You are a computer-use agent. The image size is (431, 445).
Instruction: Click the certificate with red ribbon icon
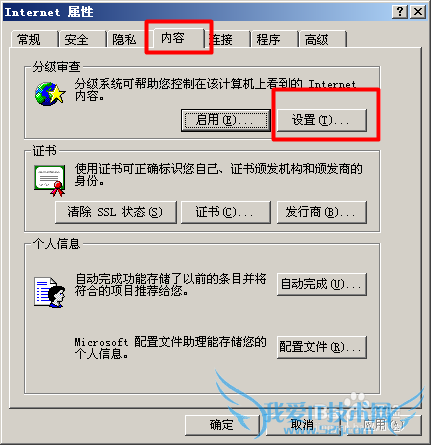click(x=50, y=180)
